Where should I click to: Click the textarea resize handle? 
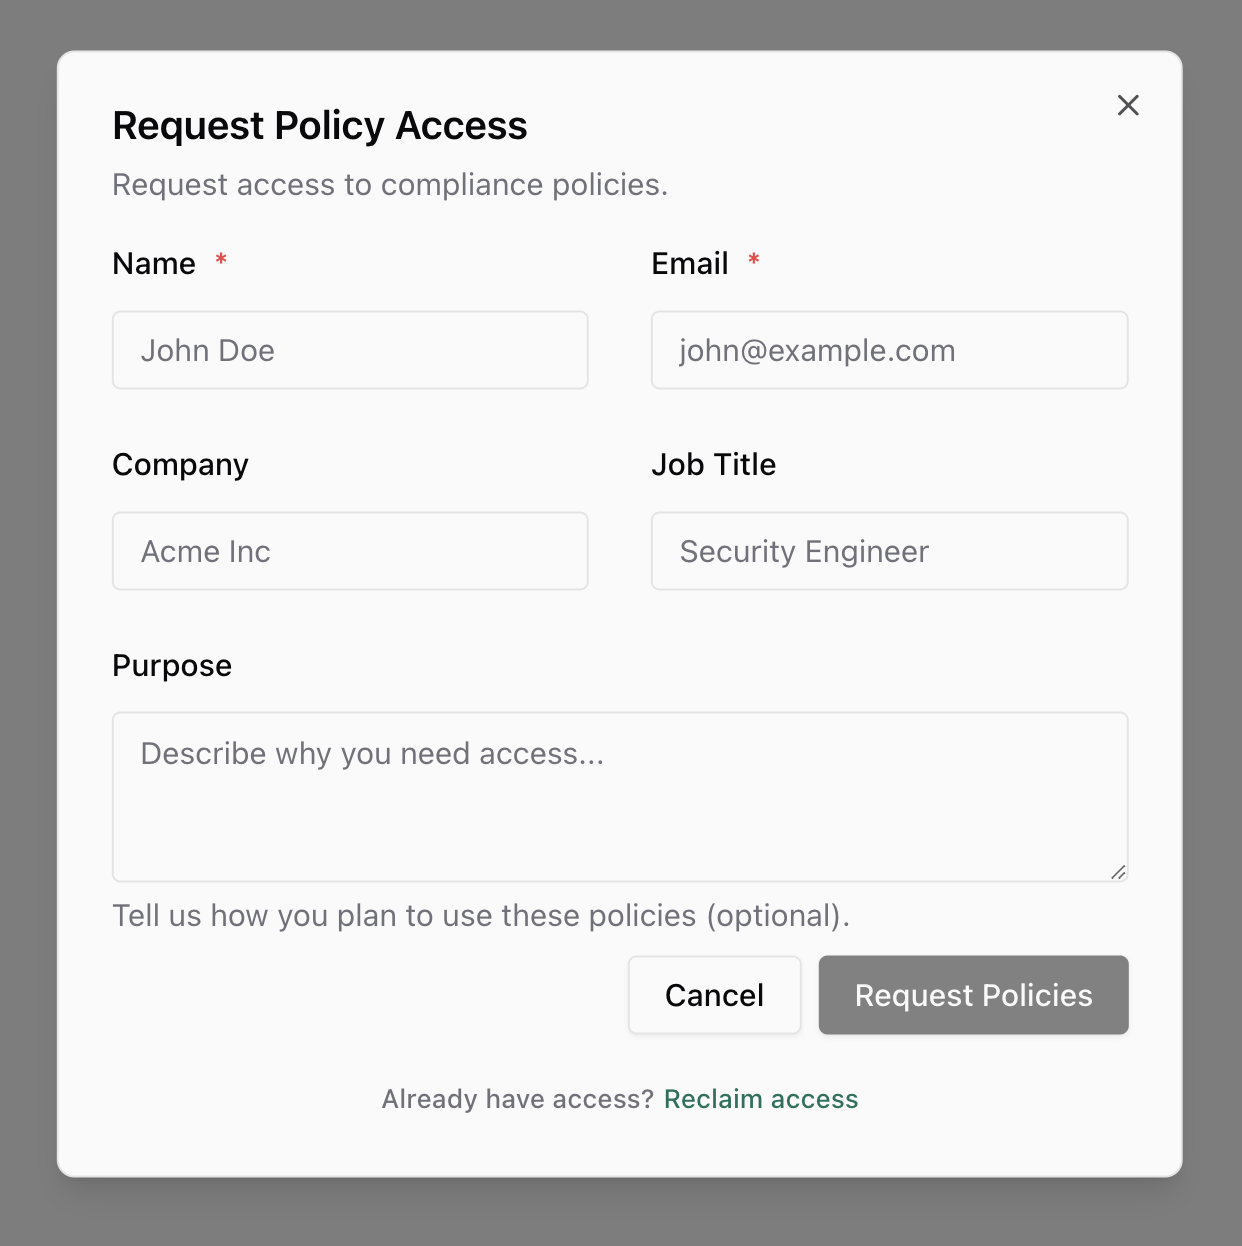(x=1117, y=872)
